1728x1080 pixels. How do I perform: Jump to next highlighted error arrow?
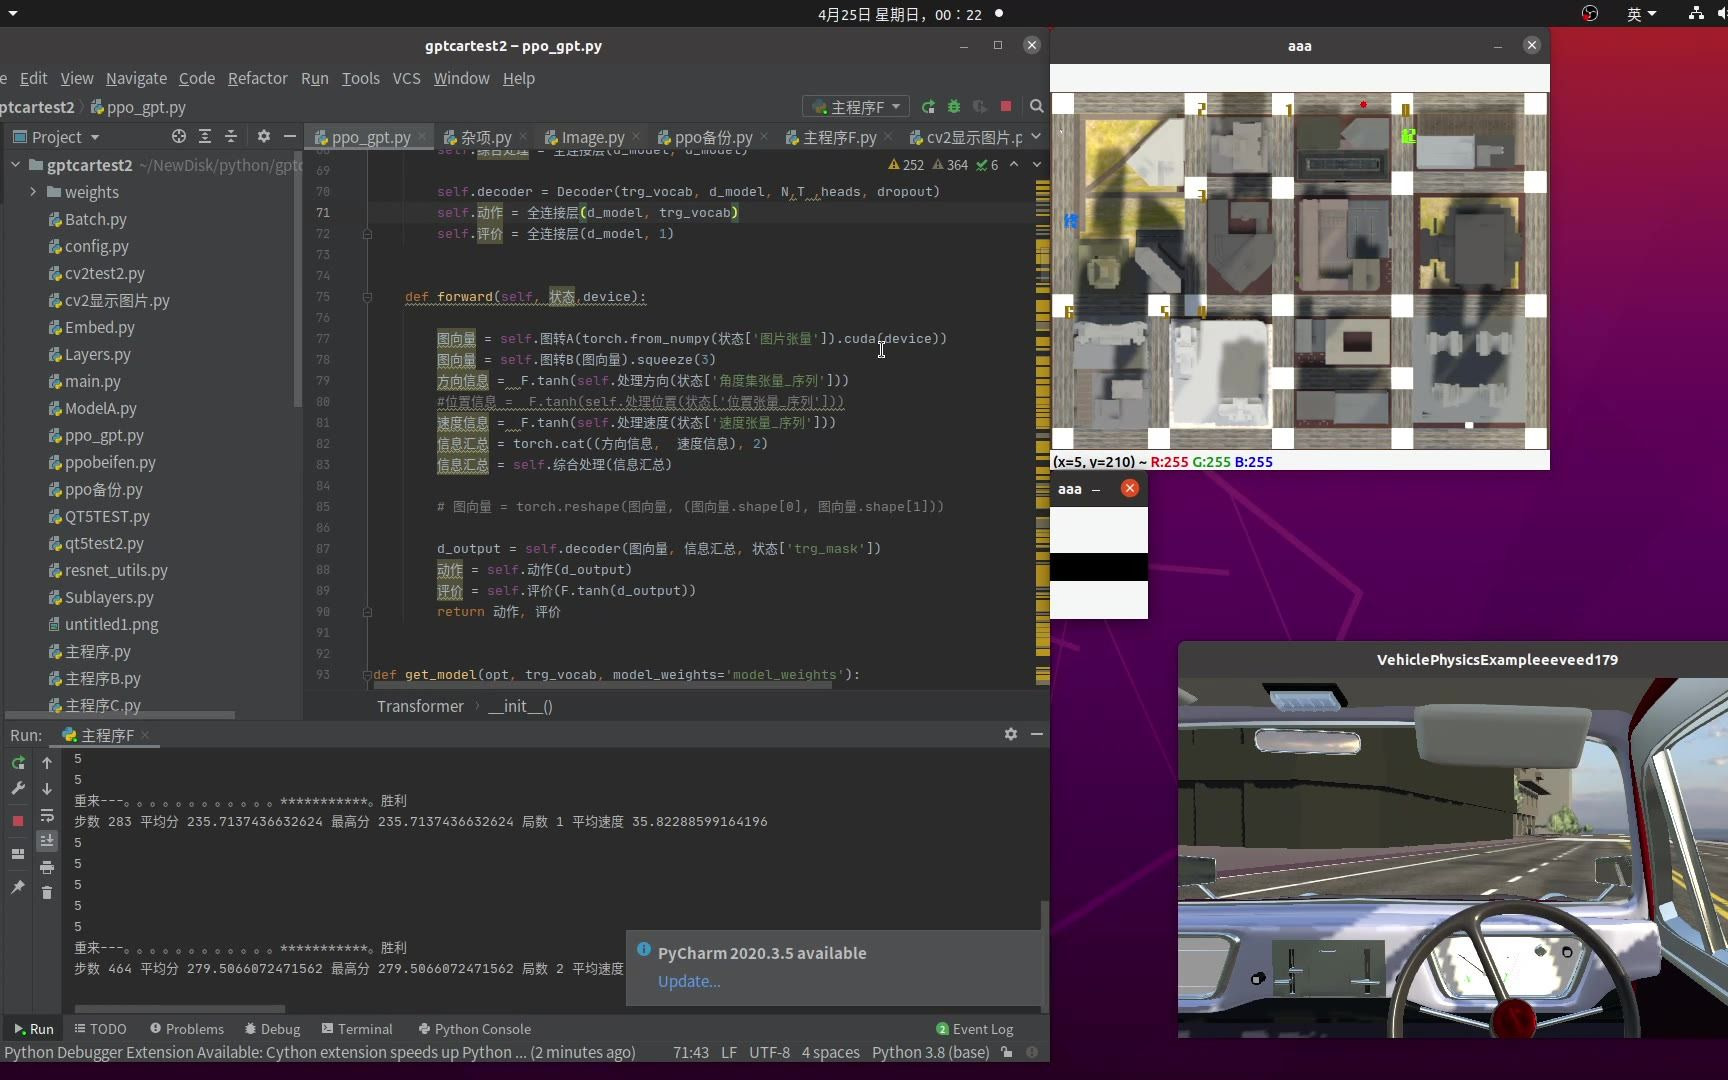pyautogui.click(x=1036, y=164)
